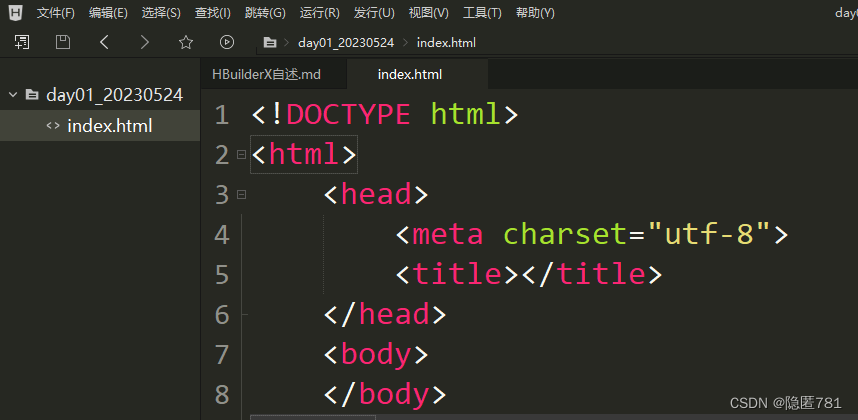Click line number 4 in gutter
858x420 pixels.
(x=222, y=235)
